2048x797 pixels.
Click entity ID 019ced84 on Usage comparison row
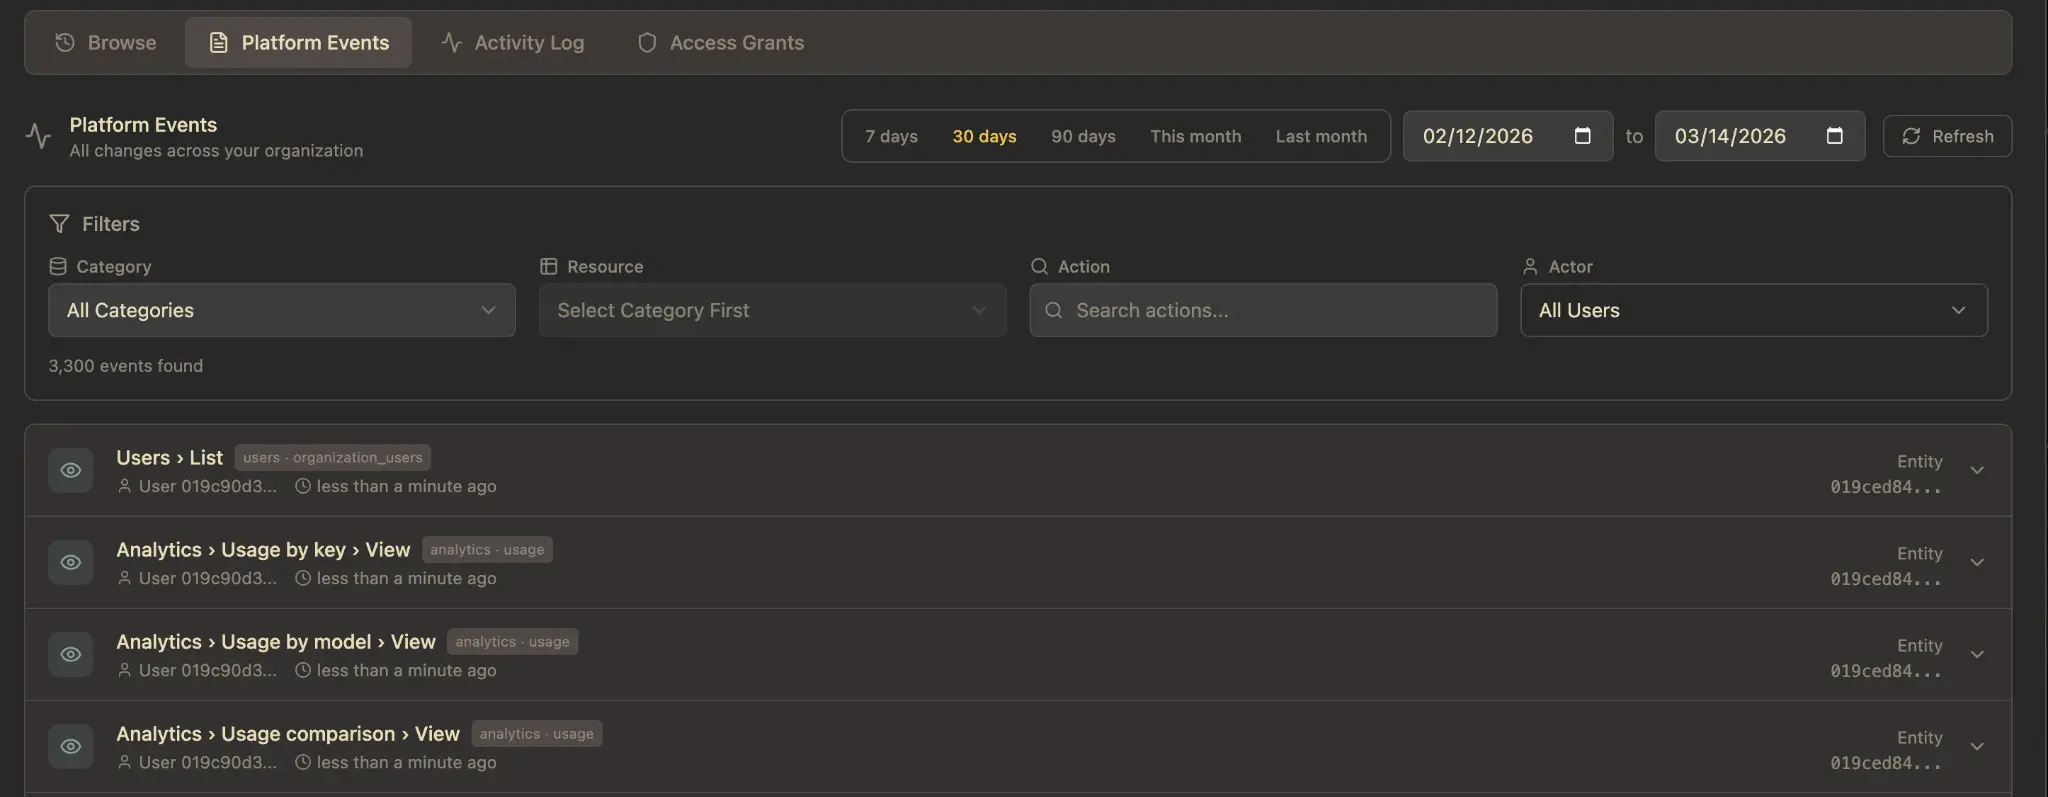point(1886,763)
